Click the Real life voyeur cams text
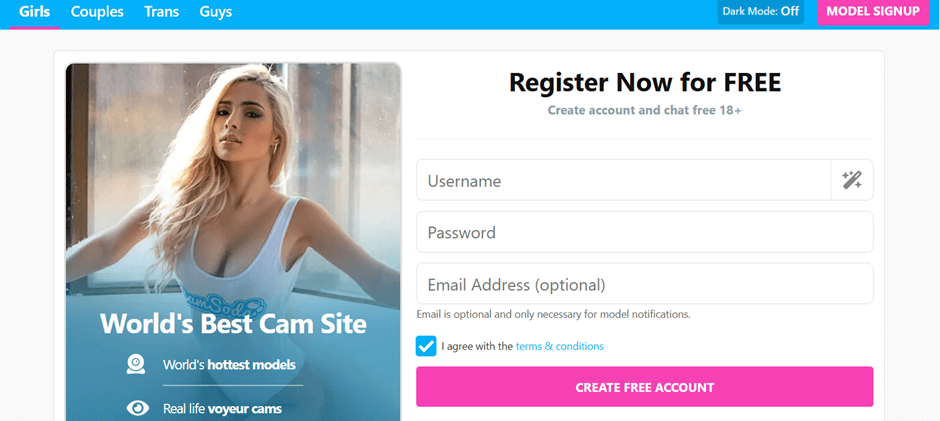The width and height of the screenshot is (940, 421). (222, 409)
